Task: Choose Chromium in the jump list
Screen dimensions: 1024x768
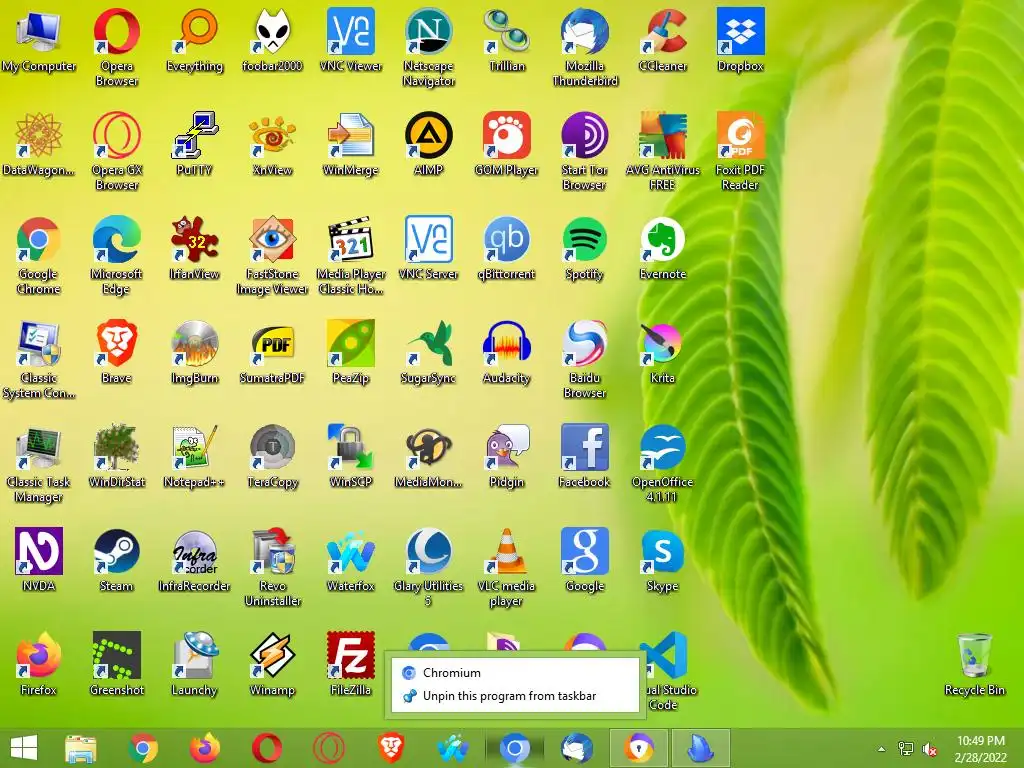Action: [x=515, y=673]
